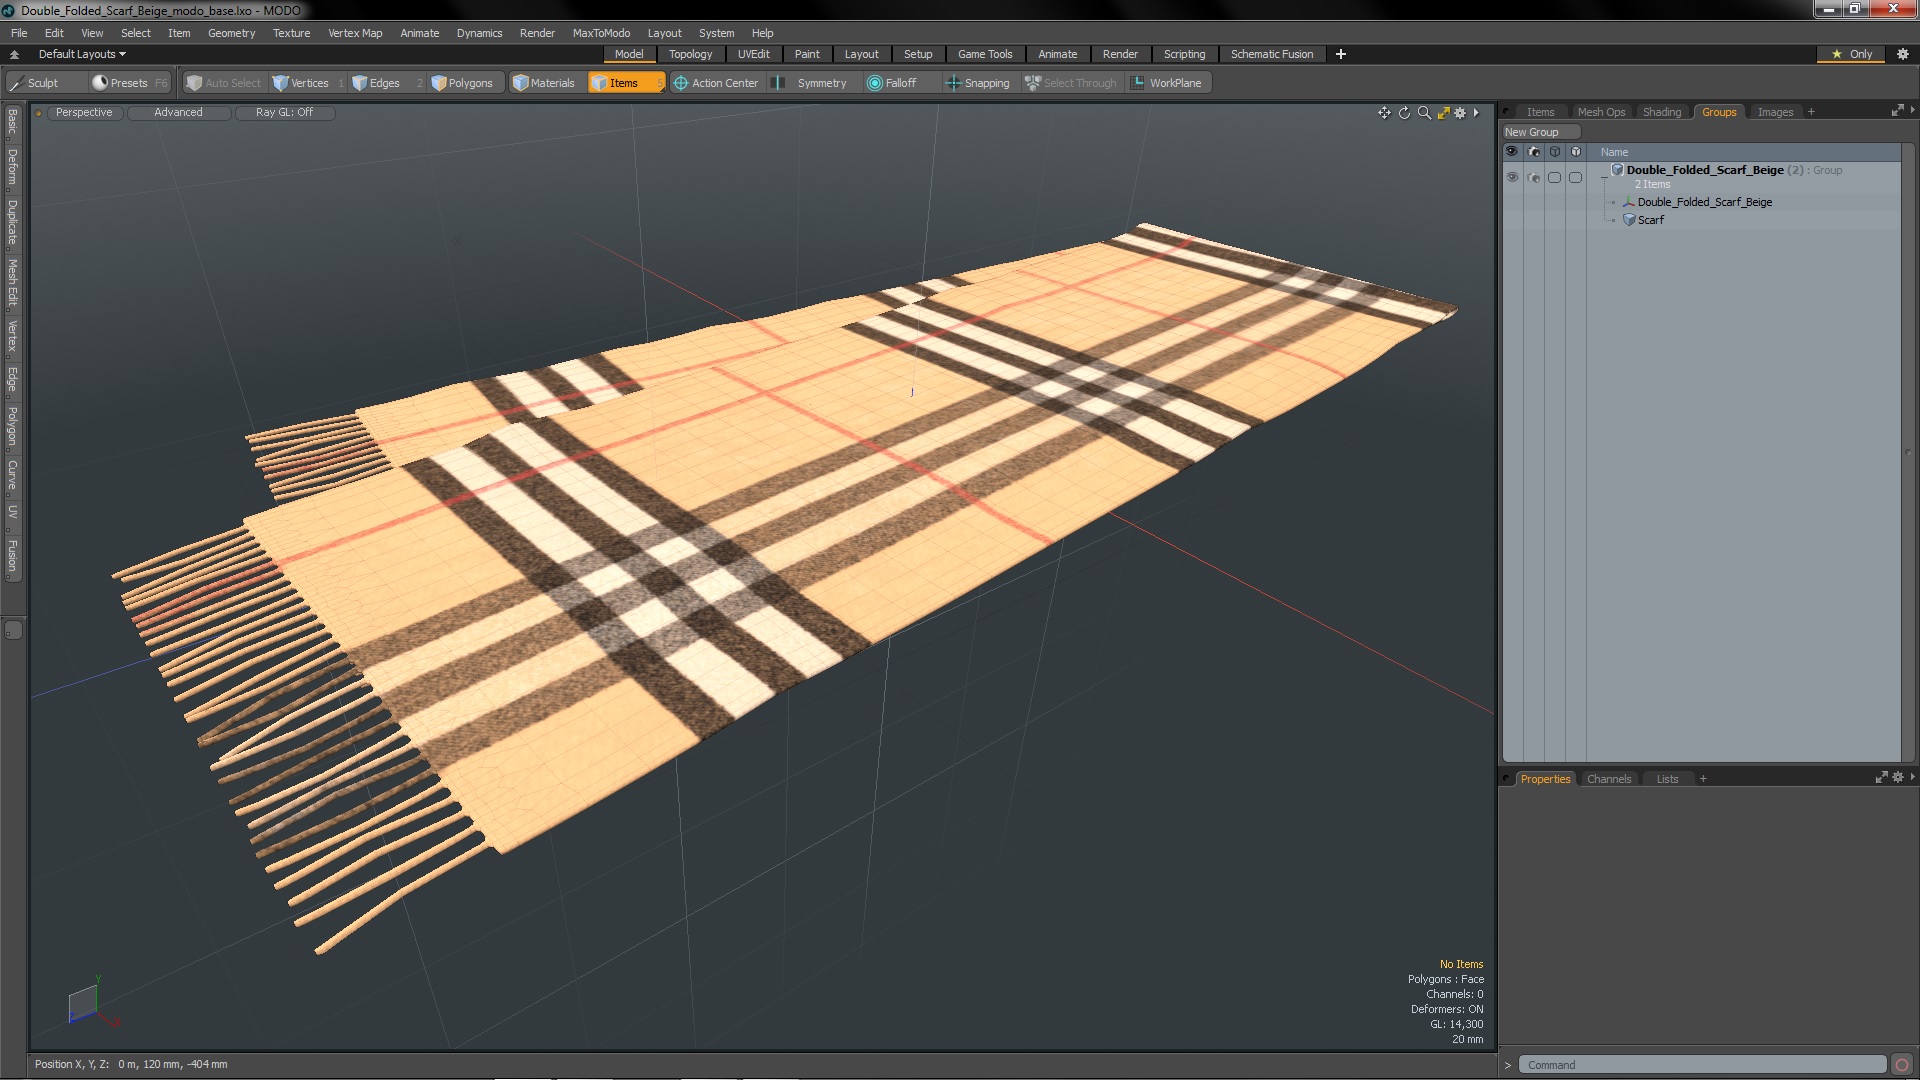Open layout settings gear at top right
Image resolution: width=1920 pixels, height=1080 pixels.
(1903, 54)
